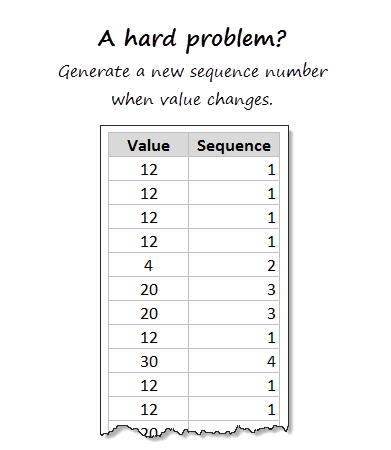Image resolution: width=391 pixels, height=450 pixels.
Task: Select the first Value cell showing 12
Action: pos(148,169)
